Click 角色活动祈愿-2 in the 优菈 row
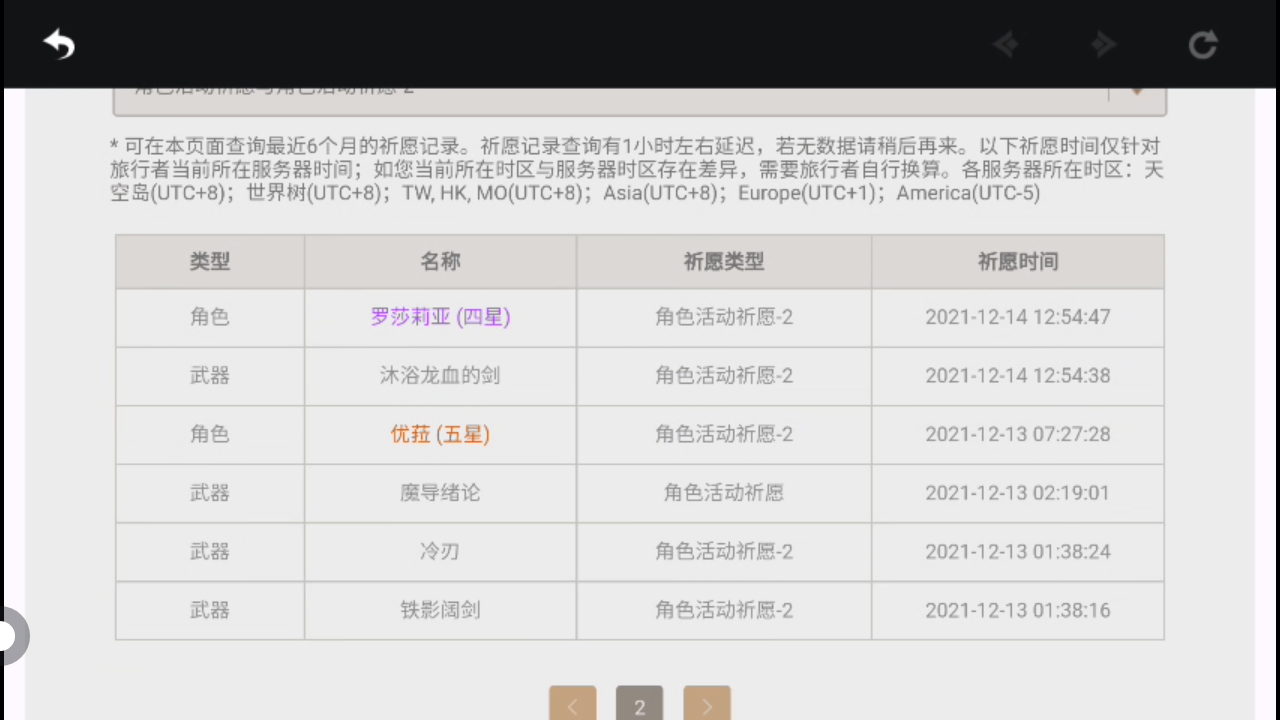This screenshot has height=720, width=1280. tap(724, 434)
